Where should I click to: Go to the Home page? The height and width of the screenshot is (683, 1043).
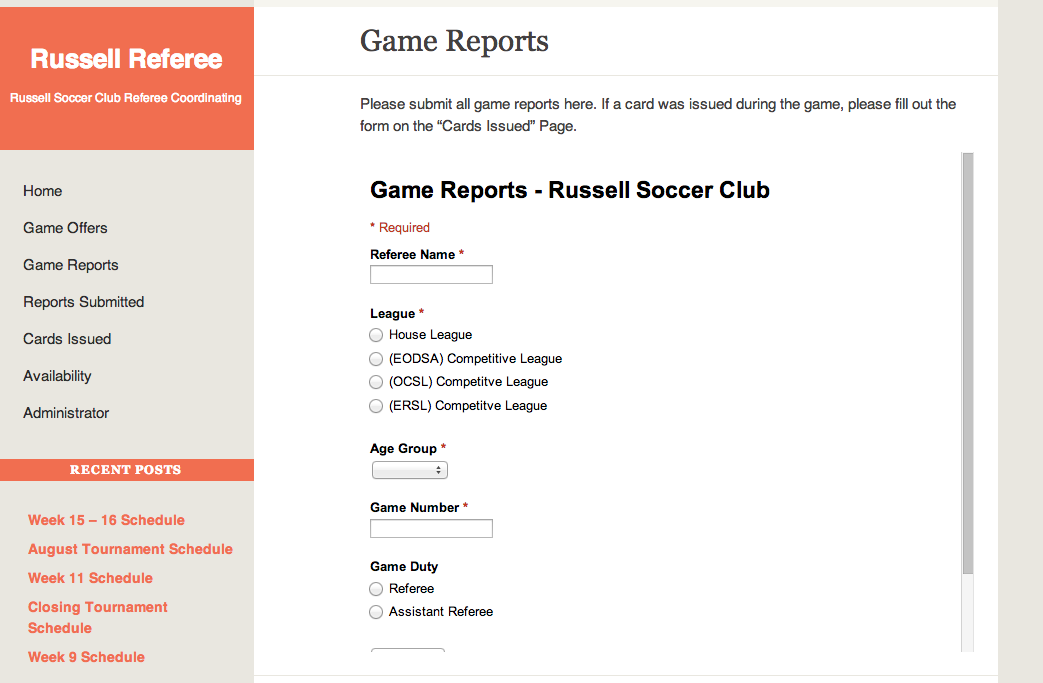[x=43, y=191]
